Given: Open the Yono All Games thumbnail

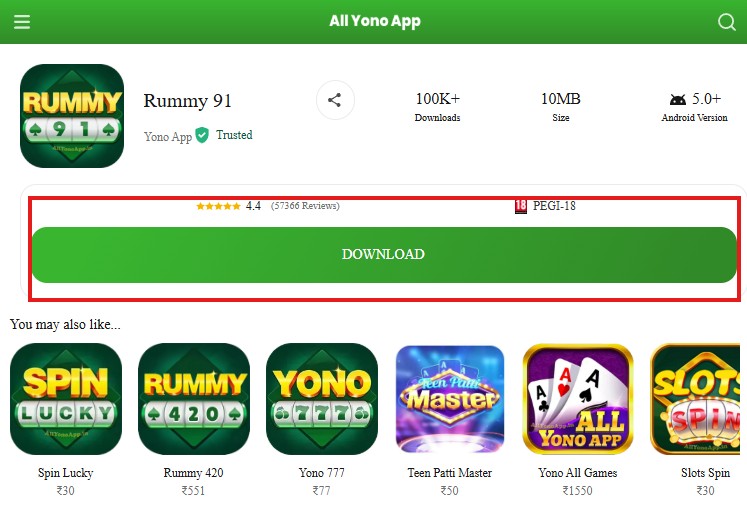Looking at the screenshot, I should [578, 399].
